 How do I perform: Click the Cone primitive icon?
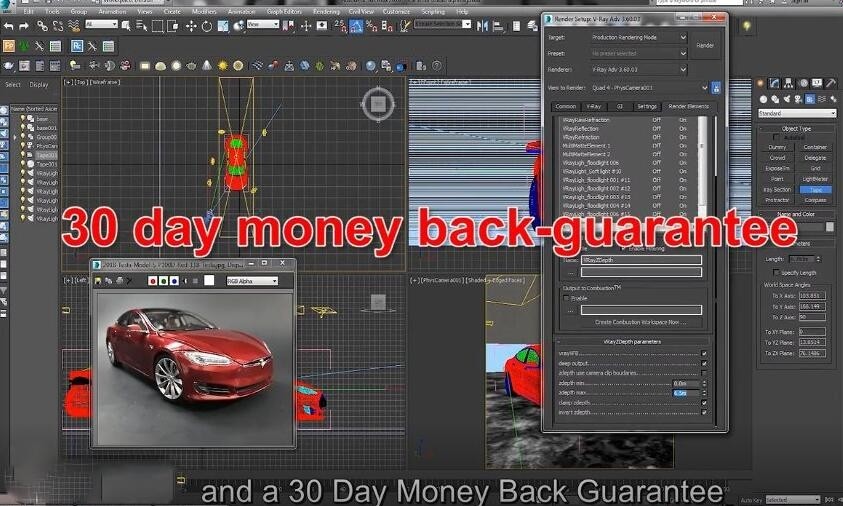pos(207,66)
